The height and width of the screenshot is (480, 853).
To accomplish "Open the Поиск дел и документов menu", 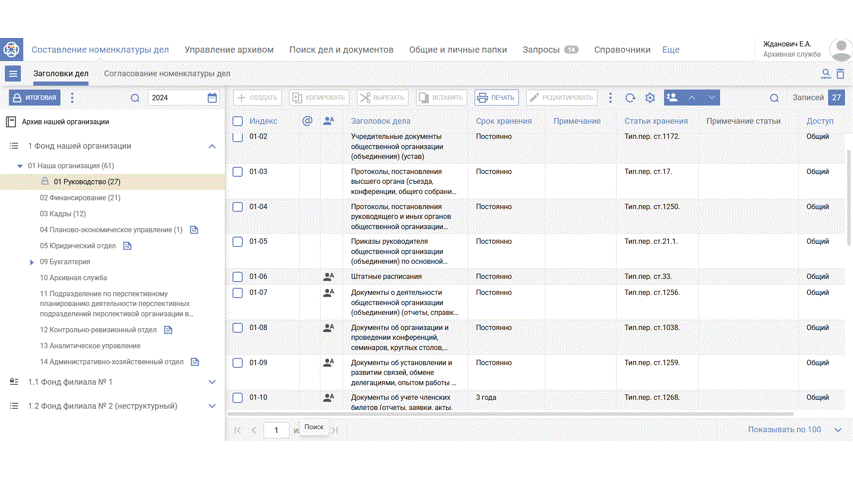I will 341,49.
